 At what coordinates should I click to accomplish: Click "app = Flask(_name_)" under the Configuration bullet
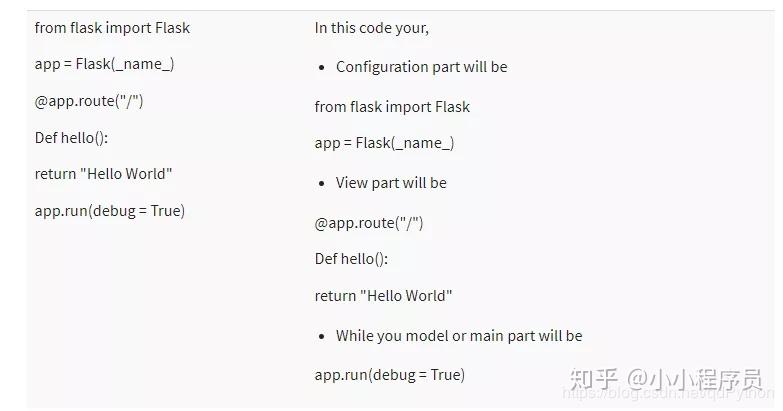pos(384,143)
